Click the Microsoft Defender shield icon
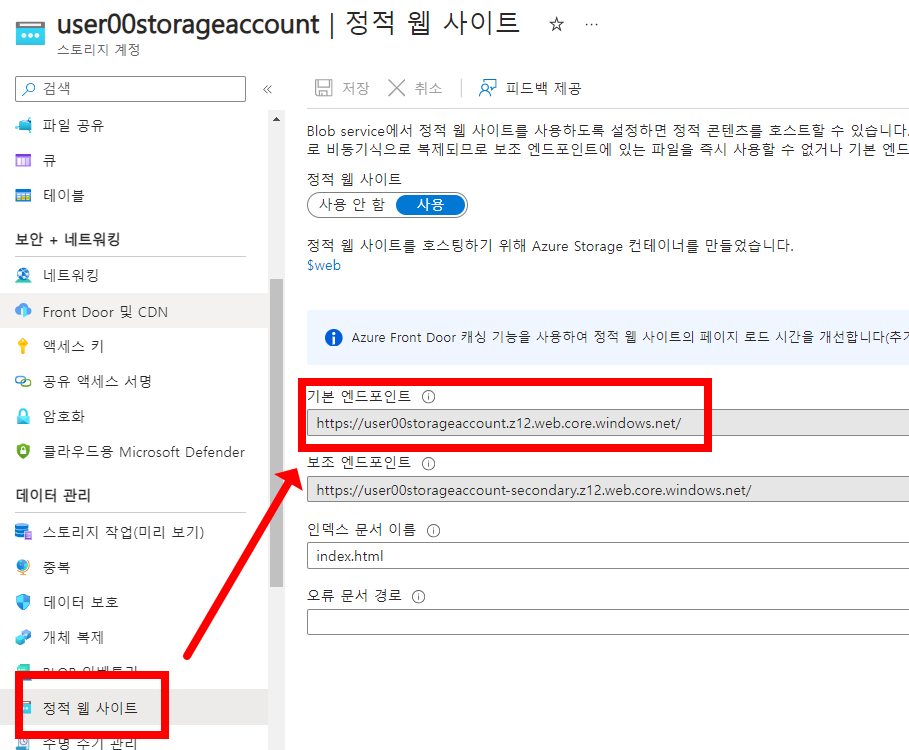This screenshot has width=909, height=750. (x=23, y=452)
